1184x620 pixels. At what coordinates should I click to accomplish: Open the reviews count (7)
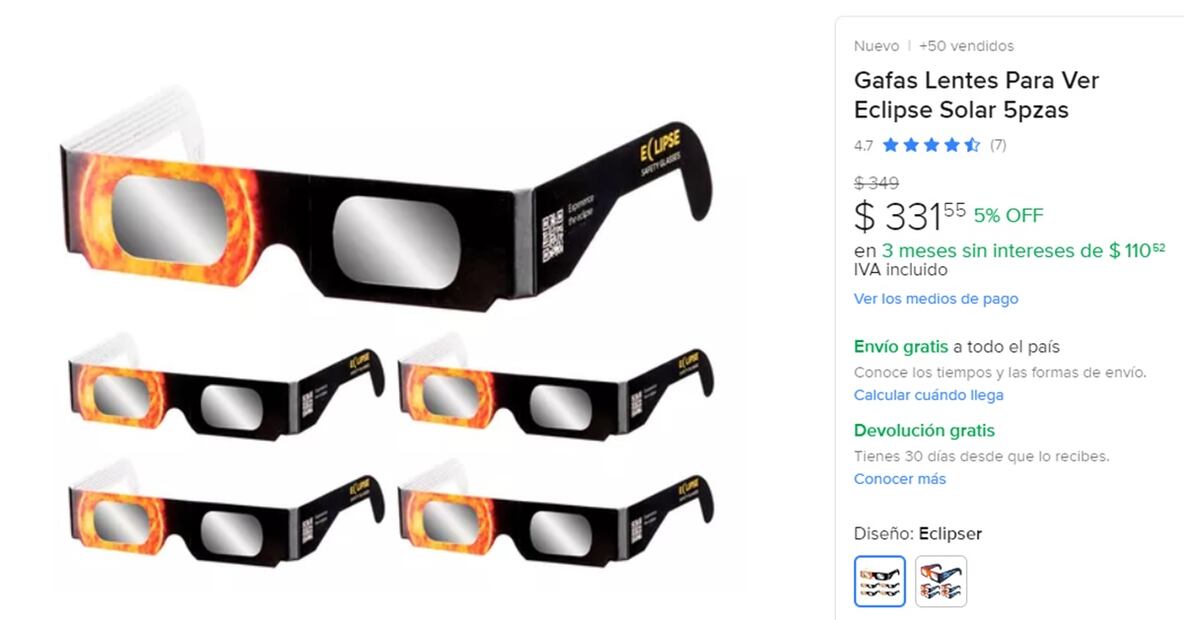pos(997,145)
